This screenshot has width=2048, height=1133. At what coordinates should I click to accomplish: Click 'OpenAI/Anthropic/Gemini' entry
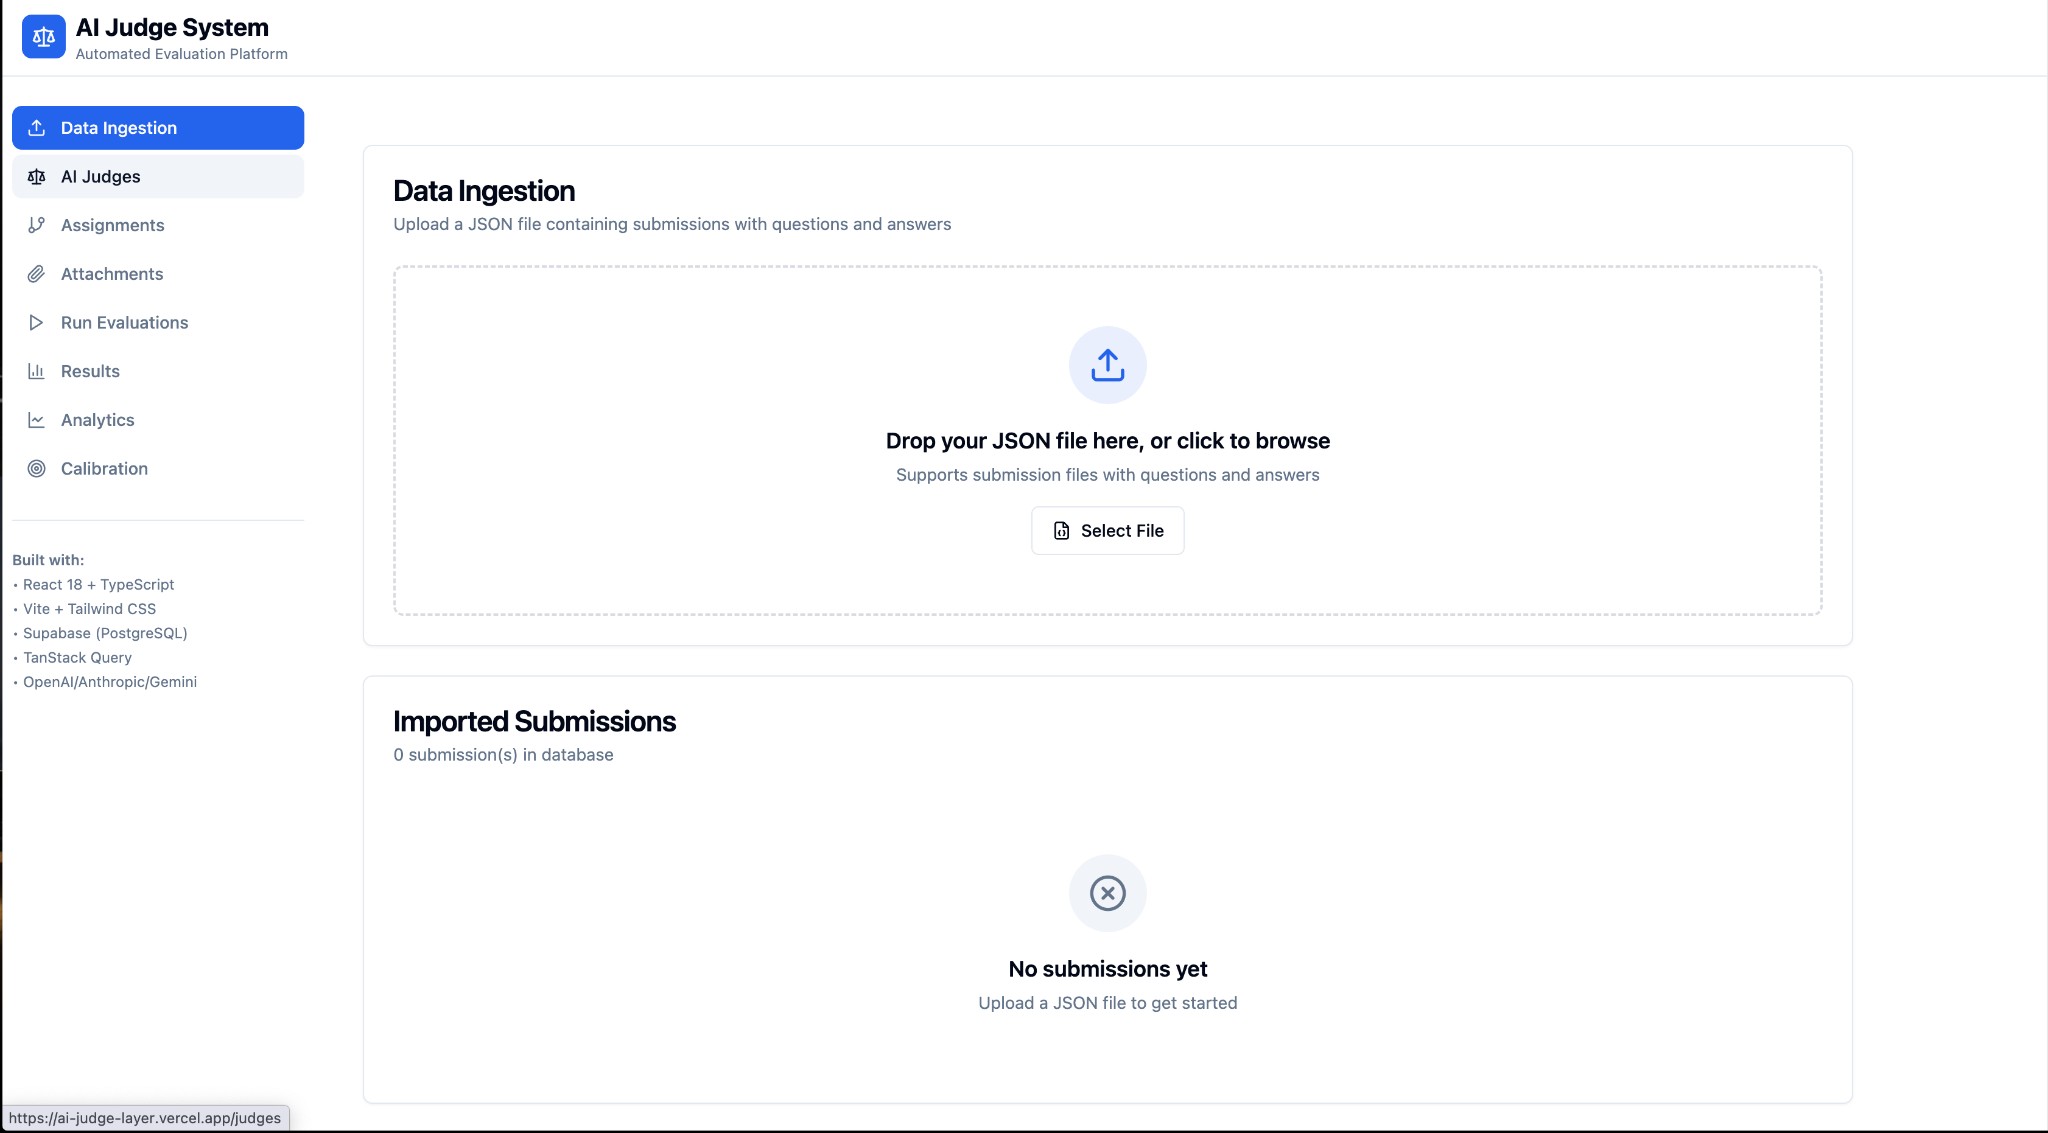point(110,682)
